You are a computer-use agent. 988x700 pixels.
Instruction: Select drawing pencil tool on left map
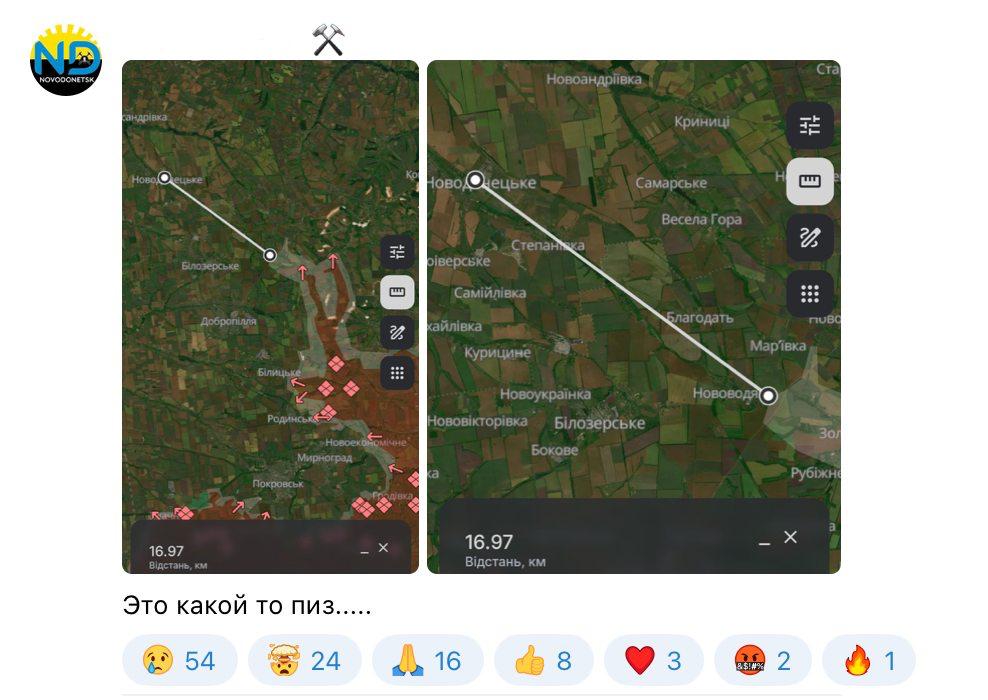tap(397, 333)
